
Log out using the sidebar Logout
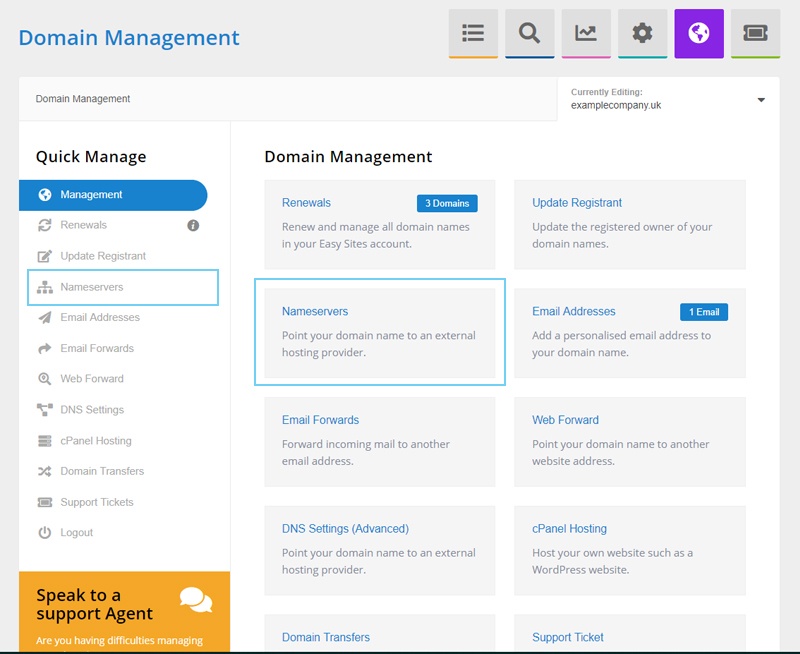[x=77, y=533]
